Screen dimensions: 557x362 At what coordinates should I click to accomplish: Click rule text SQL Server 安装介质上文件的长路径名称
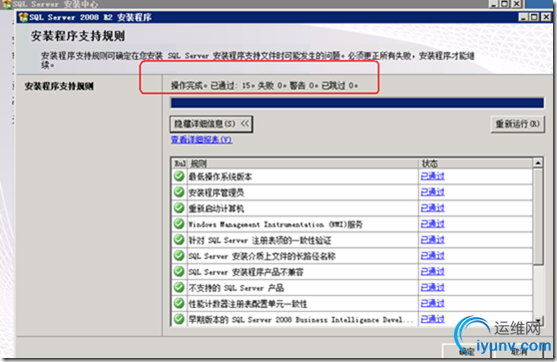click(x=262, y=256)
